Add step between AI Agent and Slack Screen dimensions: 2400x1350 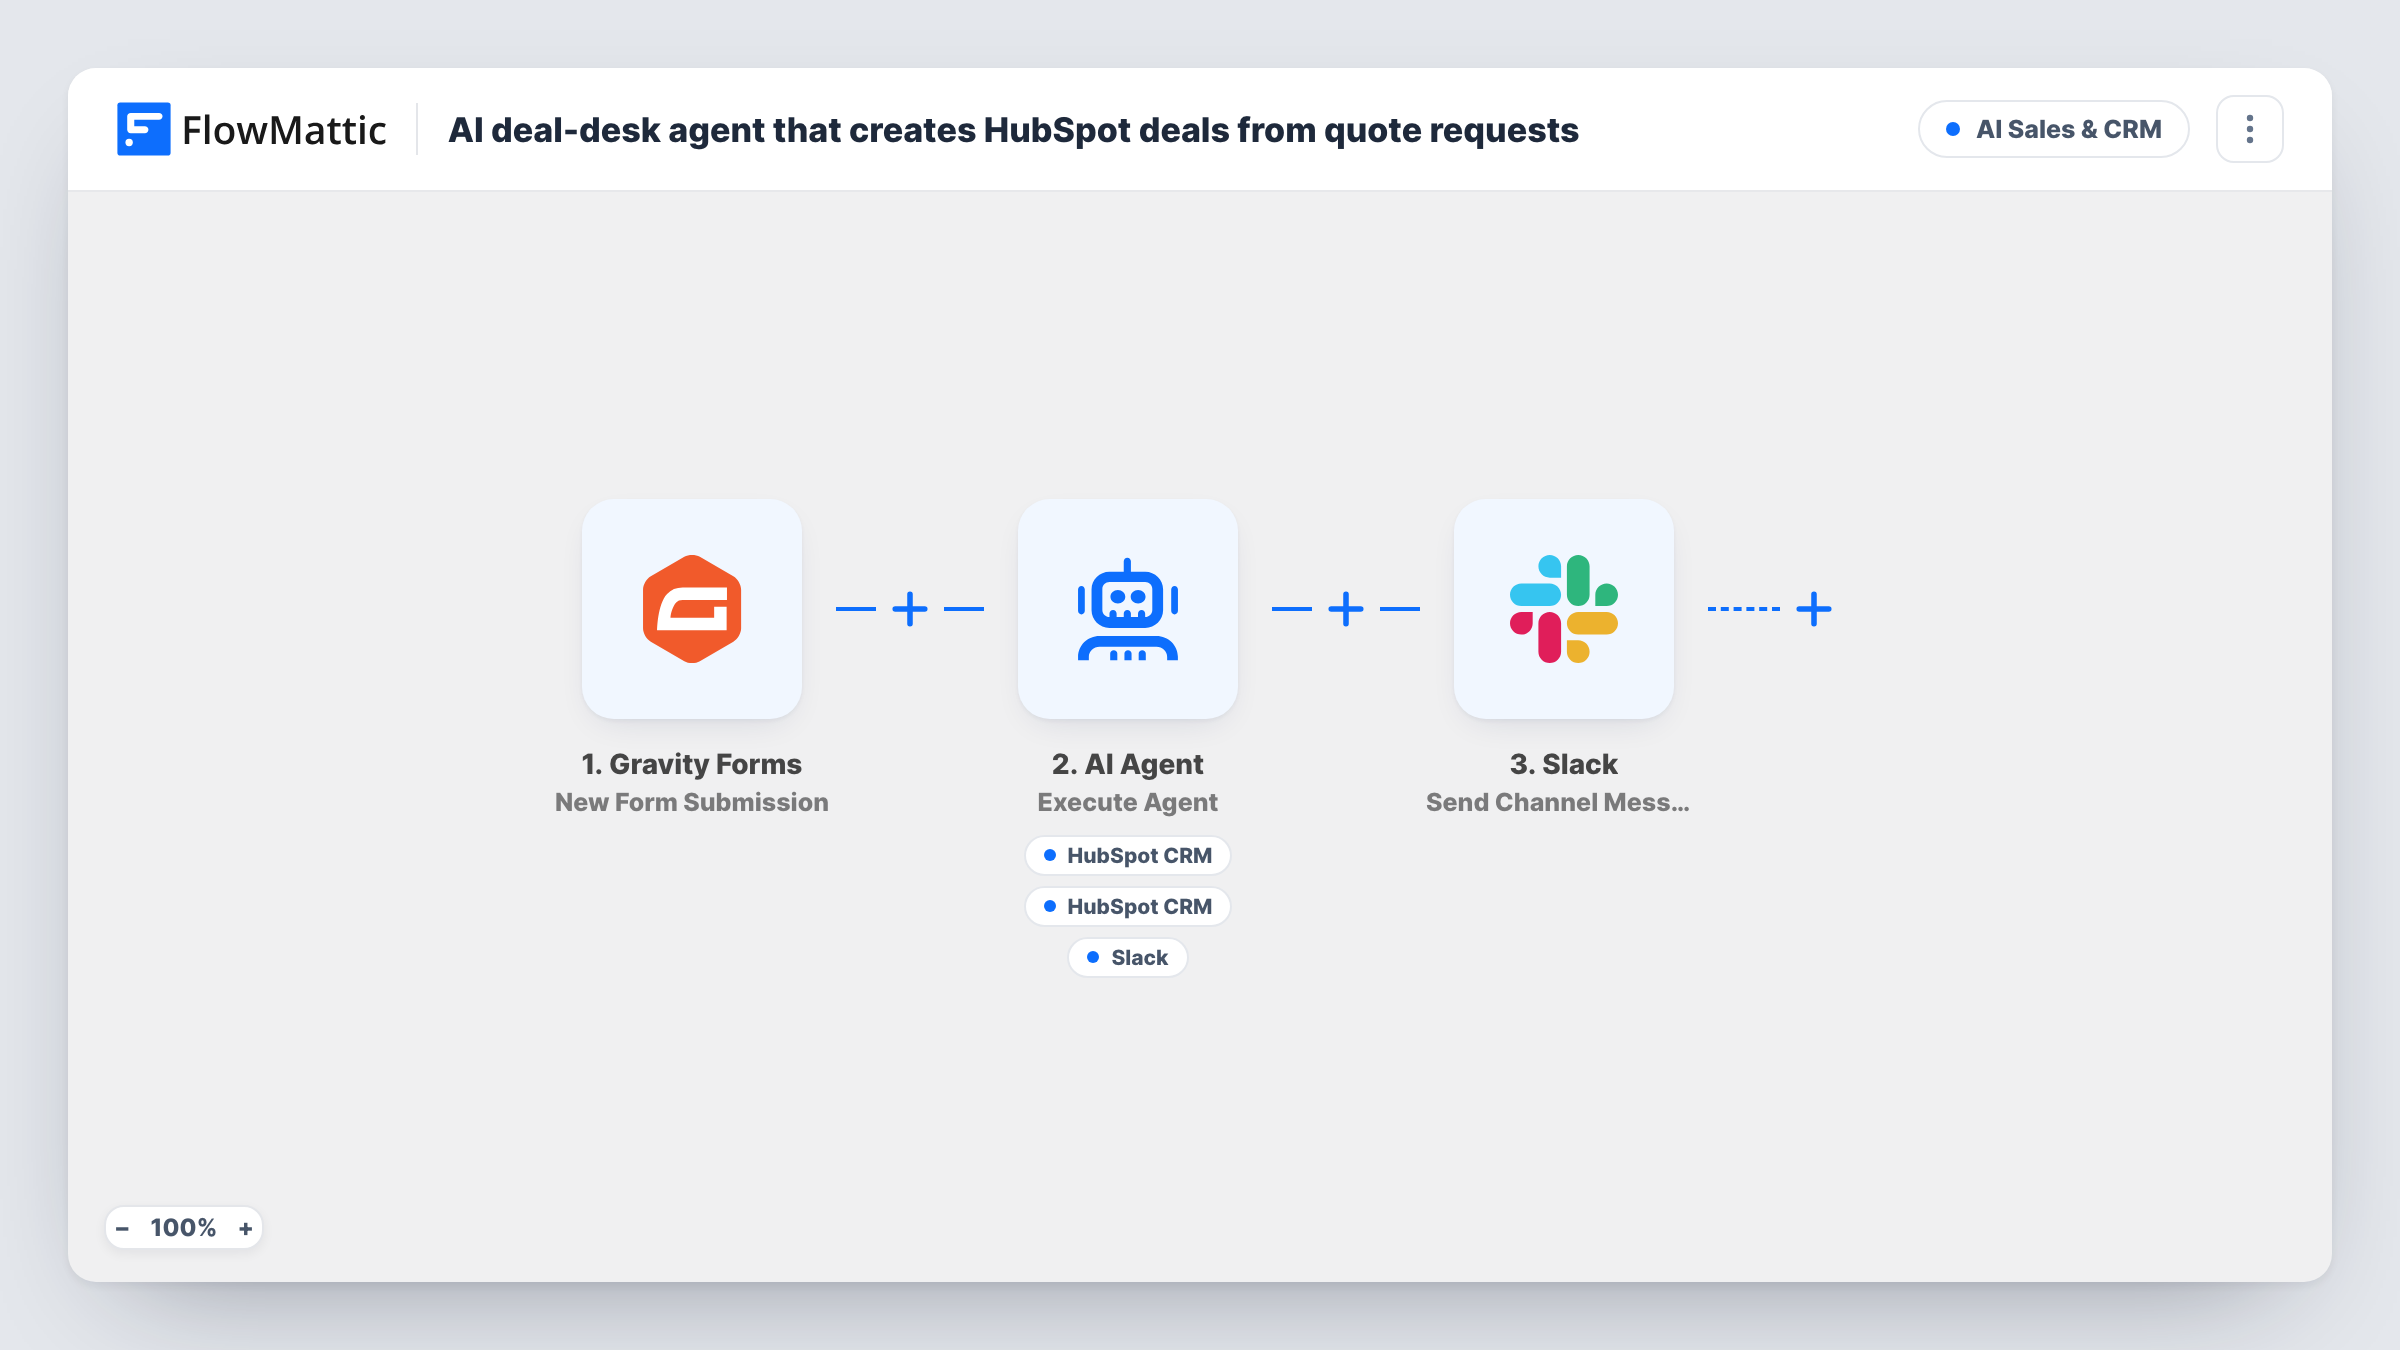1346,609
